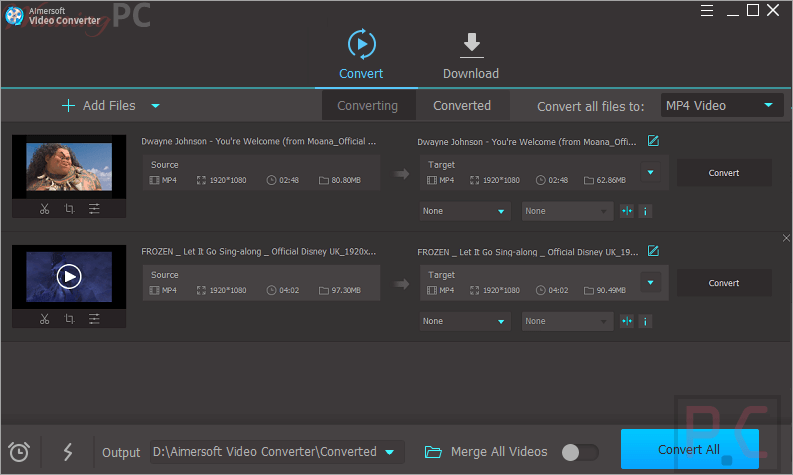
Task: Open the Convert section
Action: click(x=361, y=55)
